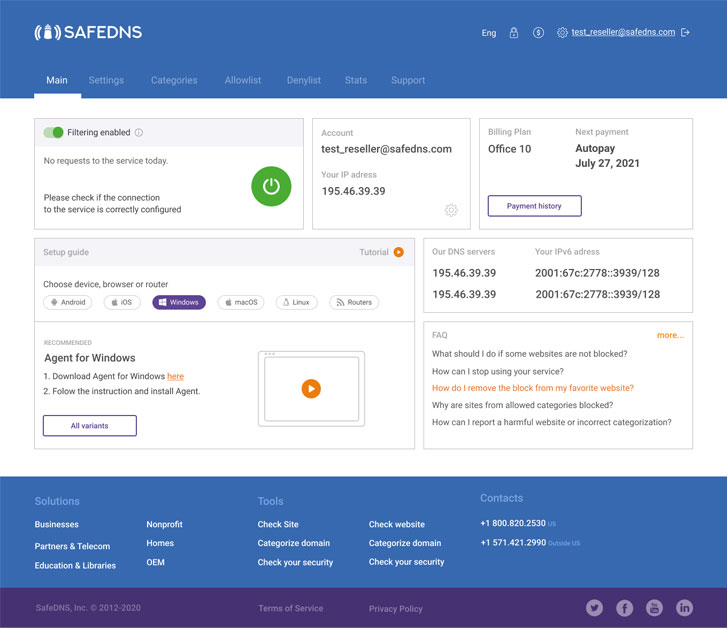Click the Tutorial label text
This screenshot has height=628, width=728.
point(374,252)
